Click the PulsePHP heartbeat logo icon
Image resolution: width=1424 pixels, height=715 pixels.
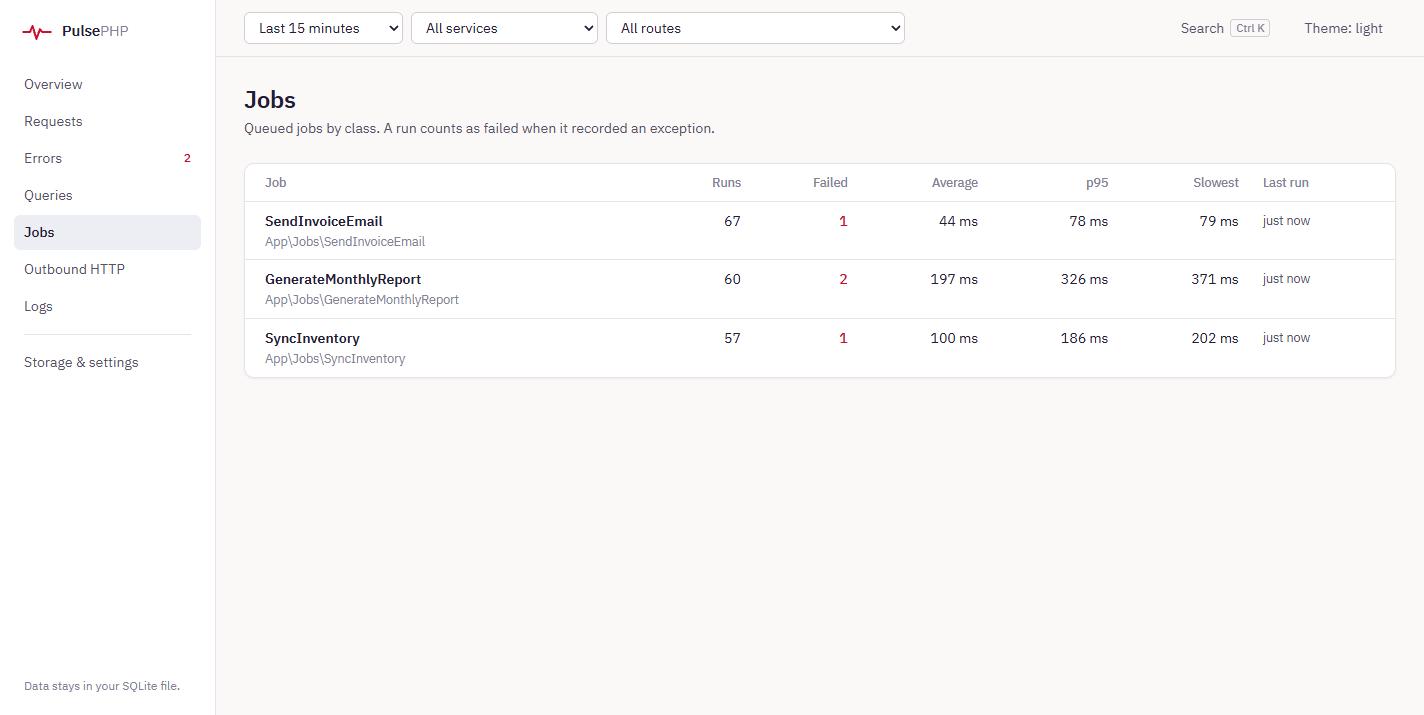(37, 32)
